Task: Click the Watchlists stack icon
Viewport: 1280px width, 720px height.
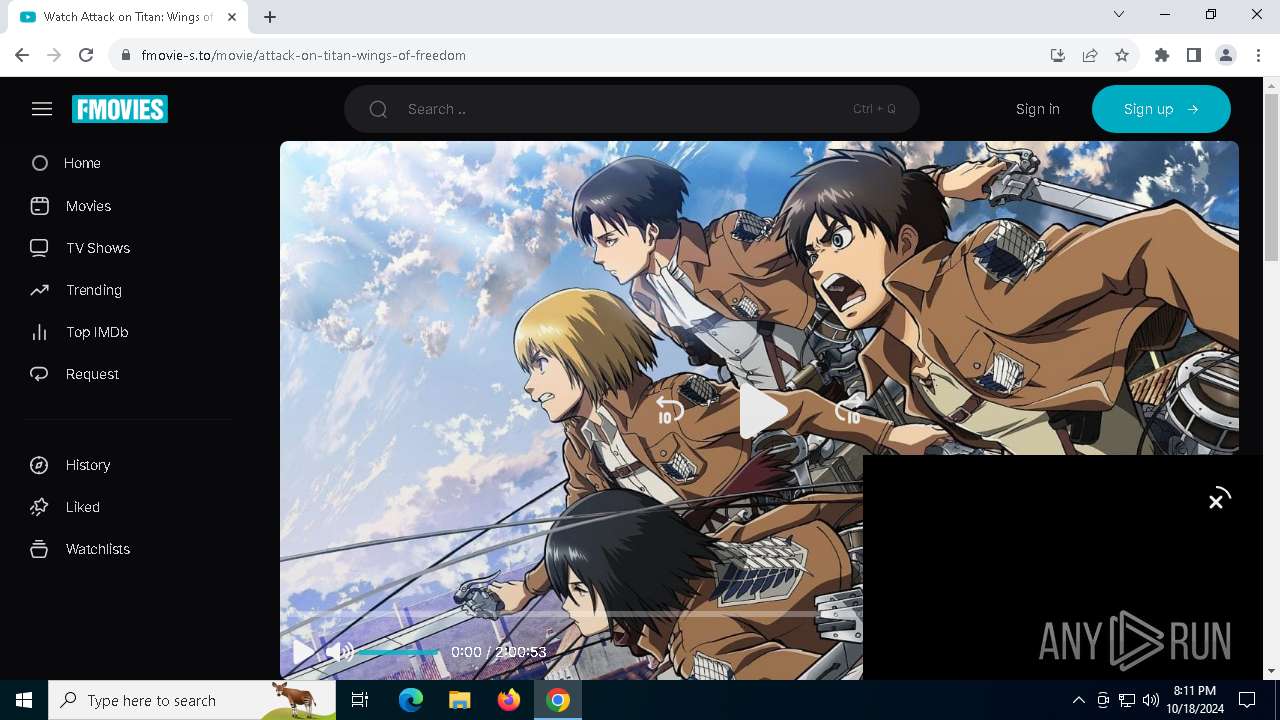Action: point(40,549)
